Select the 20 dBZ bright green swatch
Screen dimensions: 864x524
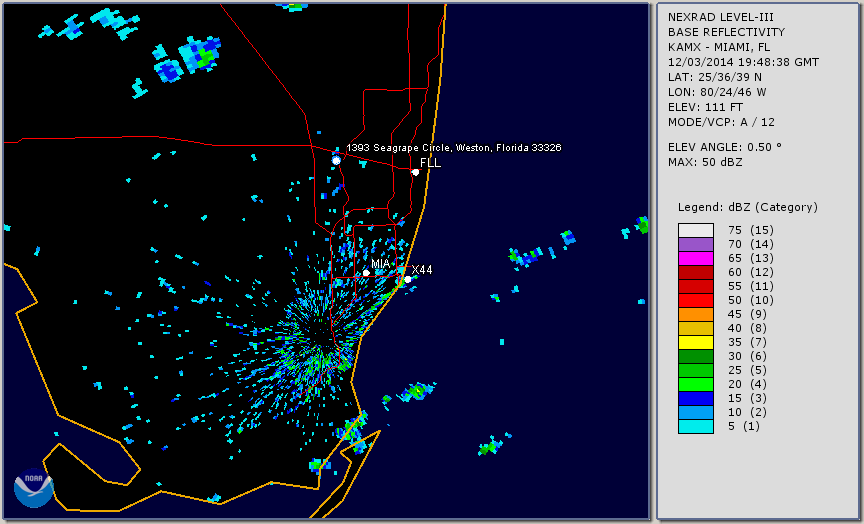pos(695,385)
